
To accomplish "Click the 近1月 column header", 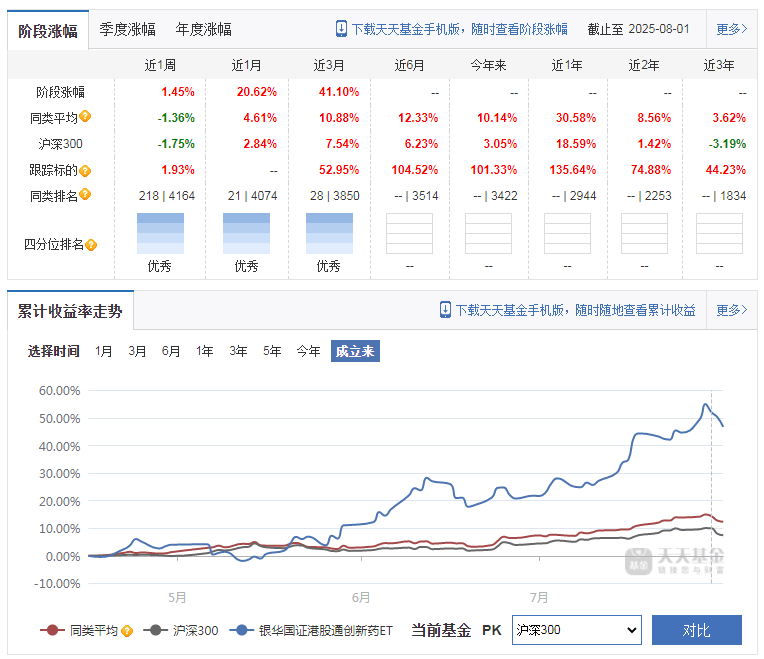I will [x=247, y=65].
